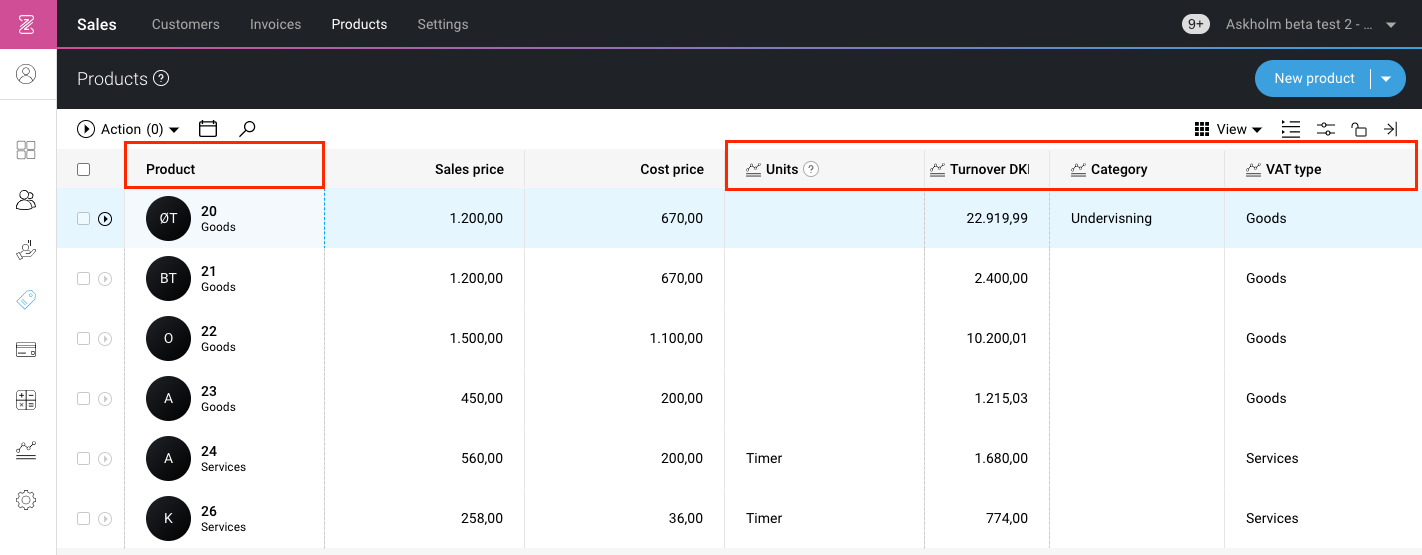Open the settings gear icon in sidebar
This screenshot has width=1422, height=555.
[x=27, y=500]
